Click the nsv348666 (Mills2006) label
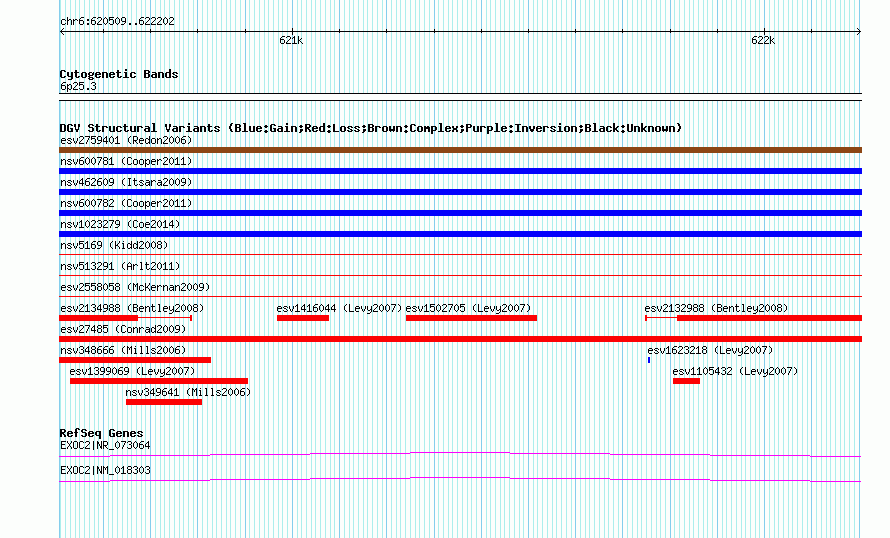The height and width of the screenshot is (538, 890). (x=123, y=350)
